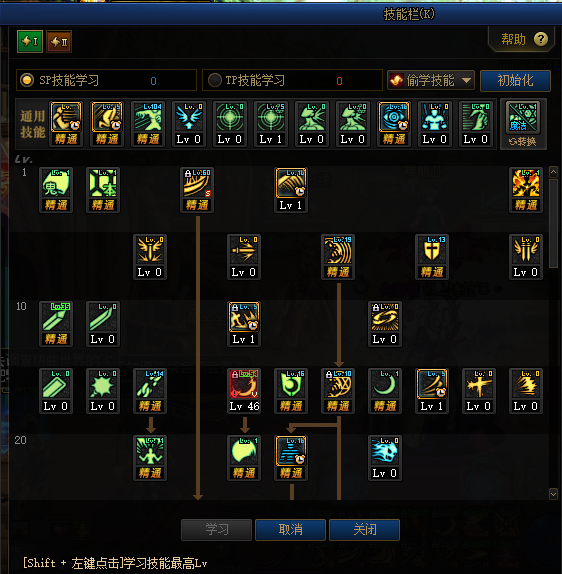Click the 初始化 reset button
This screenshot has height=574, width=562.
[515, 81]
